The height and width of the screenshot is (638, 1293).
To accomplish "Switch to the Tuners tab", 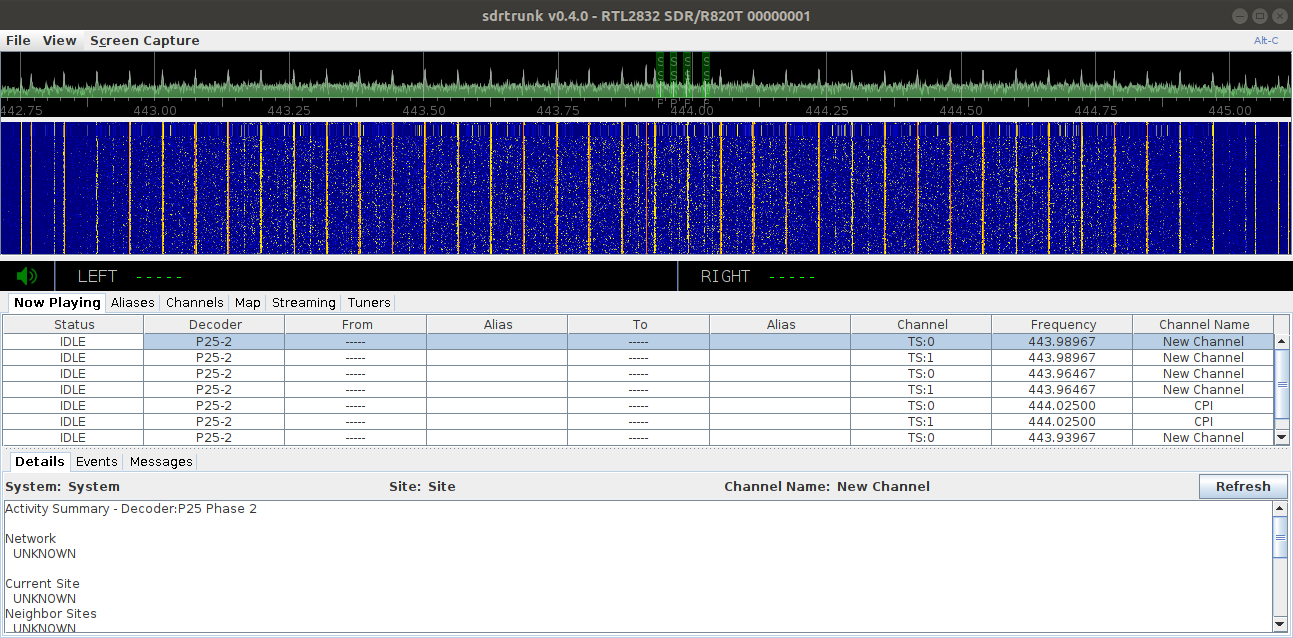I will [368, 302].
